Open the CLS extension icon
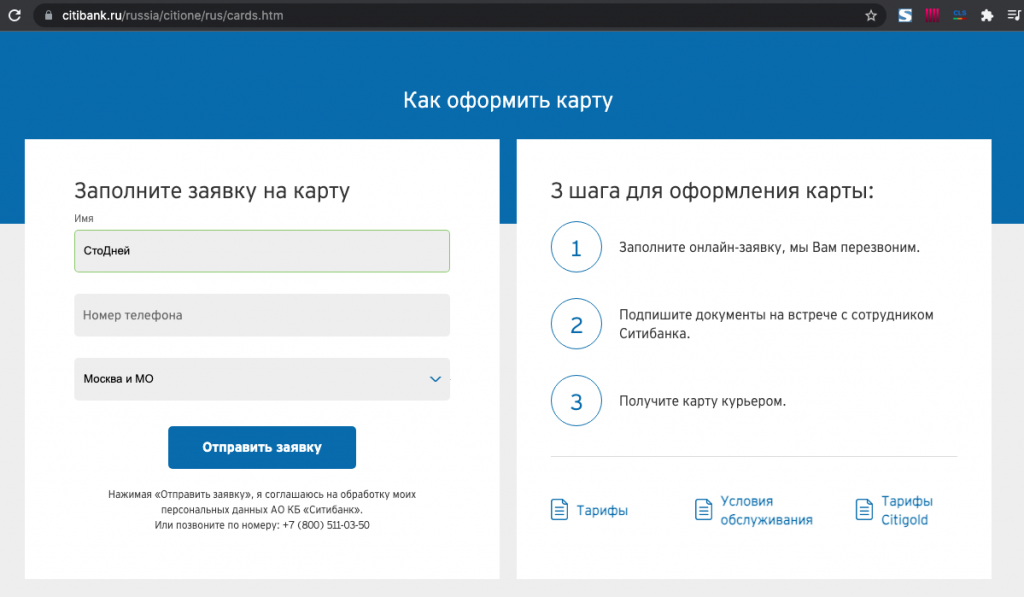The height and width of the screenshot is (597, 1024). (x=959, y=15)
